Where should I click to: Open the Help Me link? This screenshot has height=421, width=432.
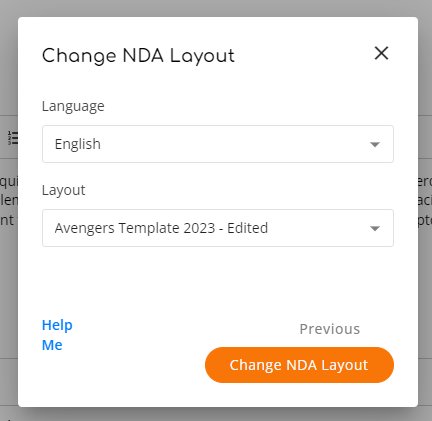click(x=57, y=335)
